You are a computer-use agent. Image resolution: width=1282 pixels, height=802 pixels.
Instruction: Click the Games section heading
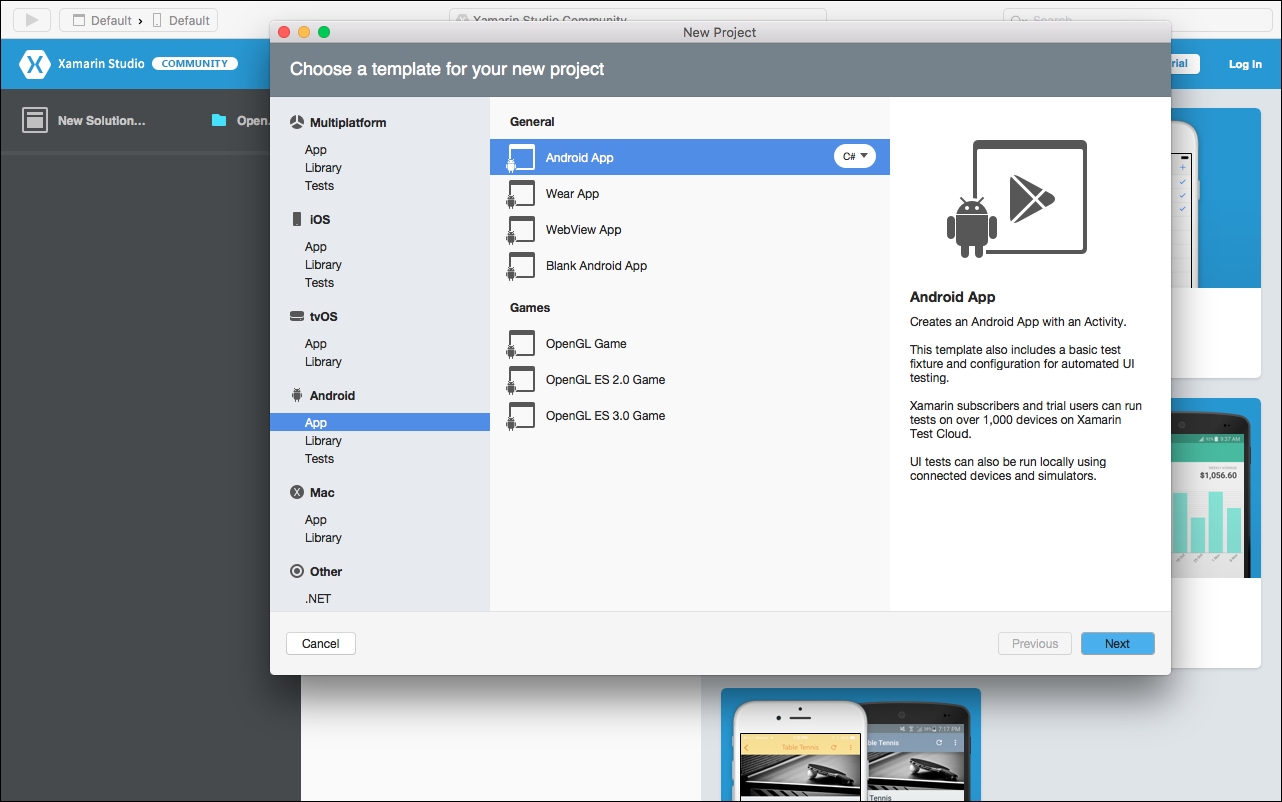coord(530,308)
